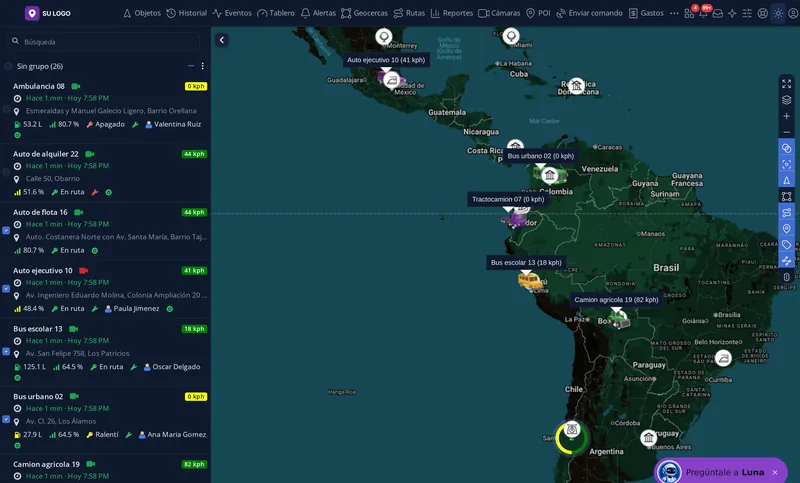800x483 pixels.
Task: Toggle geofences square-nodes map tool
Action: click(787, 196)
